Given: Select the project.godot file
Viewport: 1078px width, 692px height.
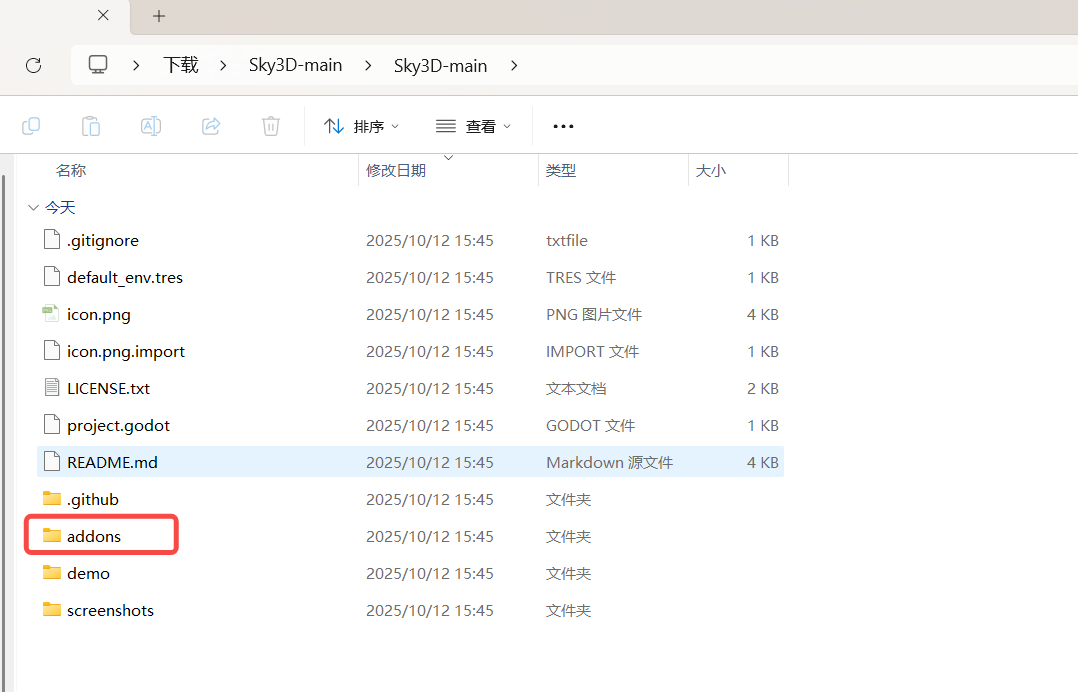Looking at the screenshot, I should tap(118, 425).
